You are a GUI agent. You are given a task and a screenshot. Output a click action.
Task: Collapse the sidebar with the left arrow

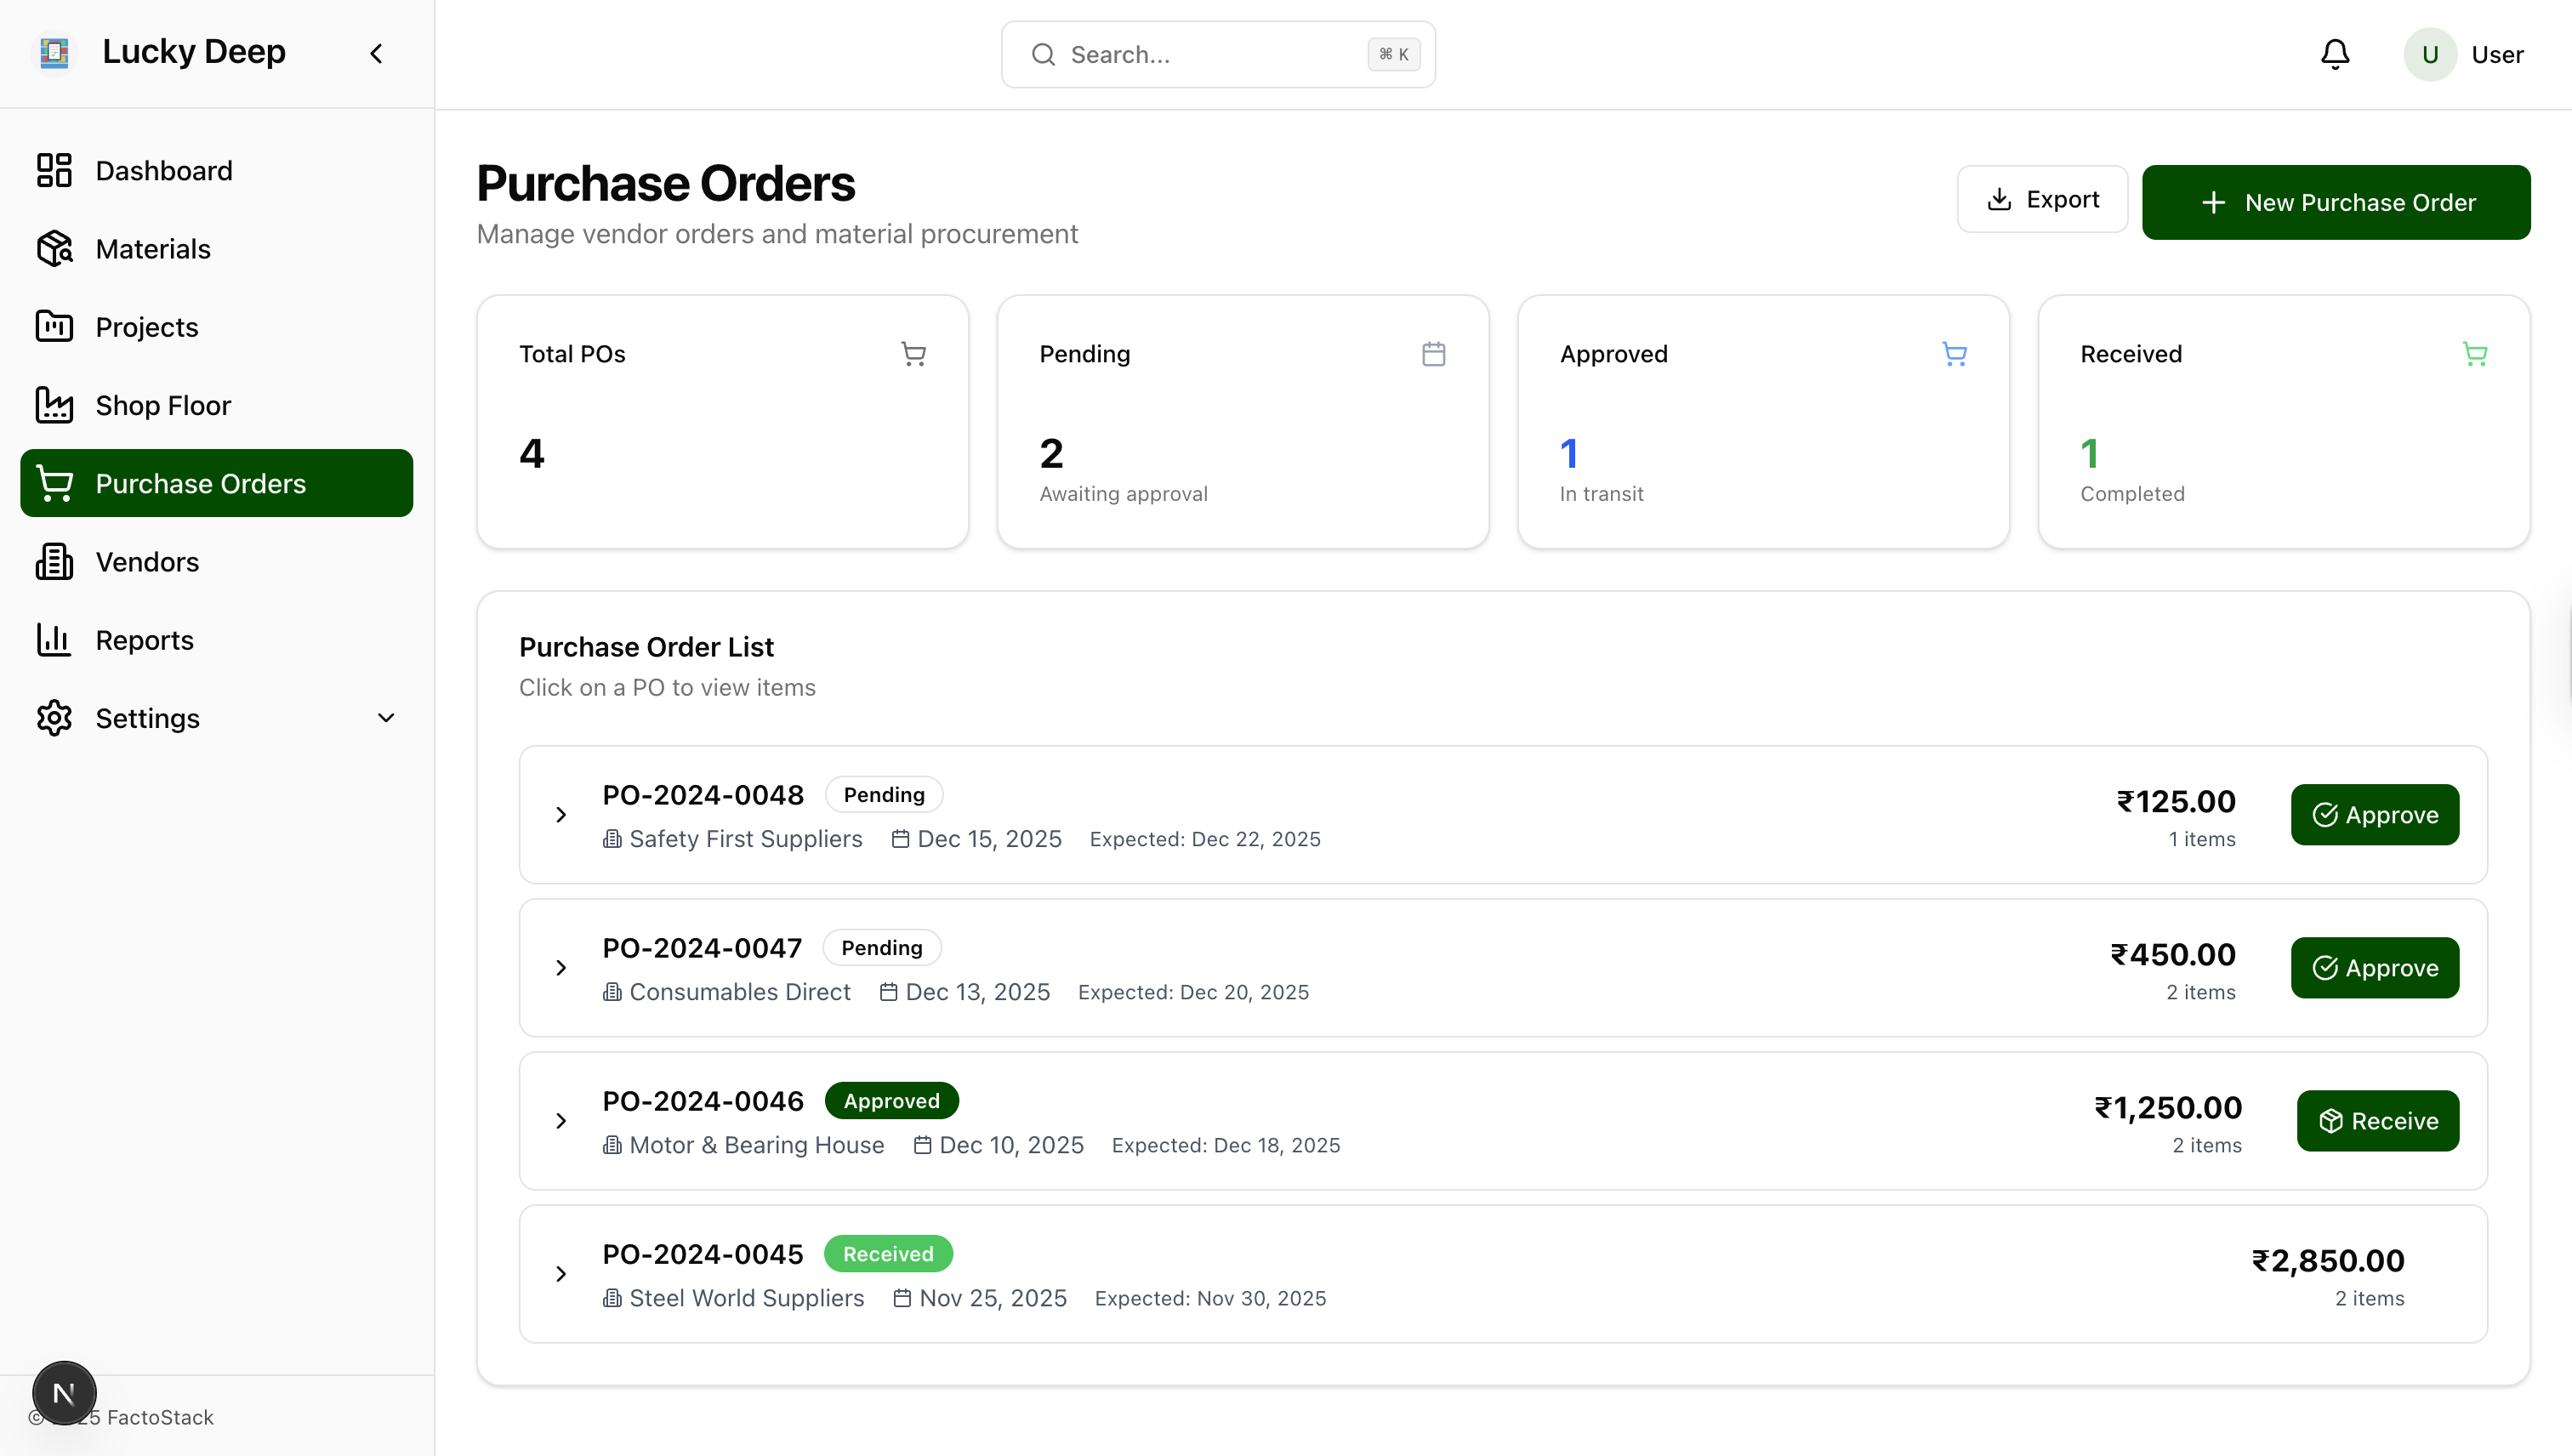click(x=376, y=53)
